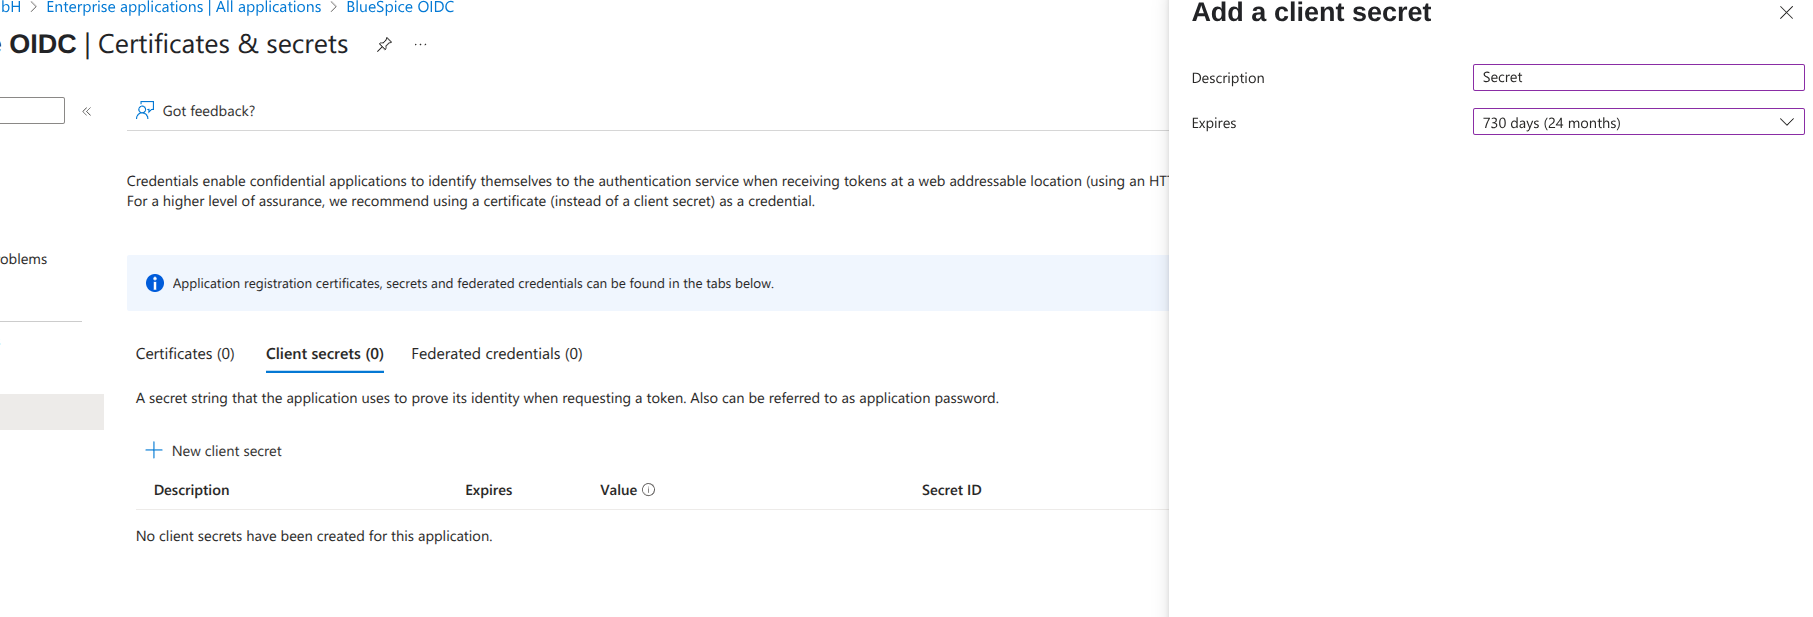
Task: Open the Federated credentials tab
Action: (x=496, y=354)
